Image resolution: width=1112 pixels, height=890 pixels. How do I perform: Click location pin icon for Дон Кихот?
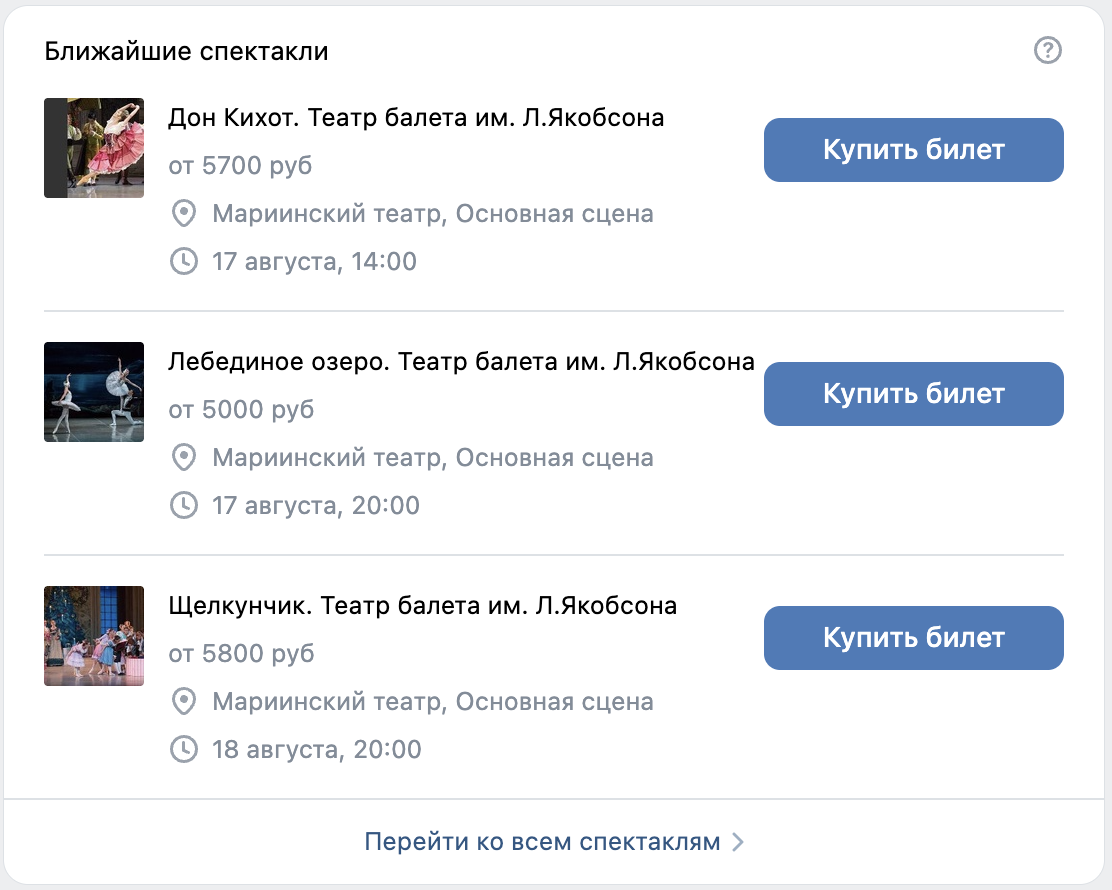(x=184, y=213)
